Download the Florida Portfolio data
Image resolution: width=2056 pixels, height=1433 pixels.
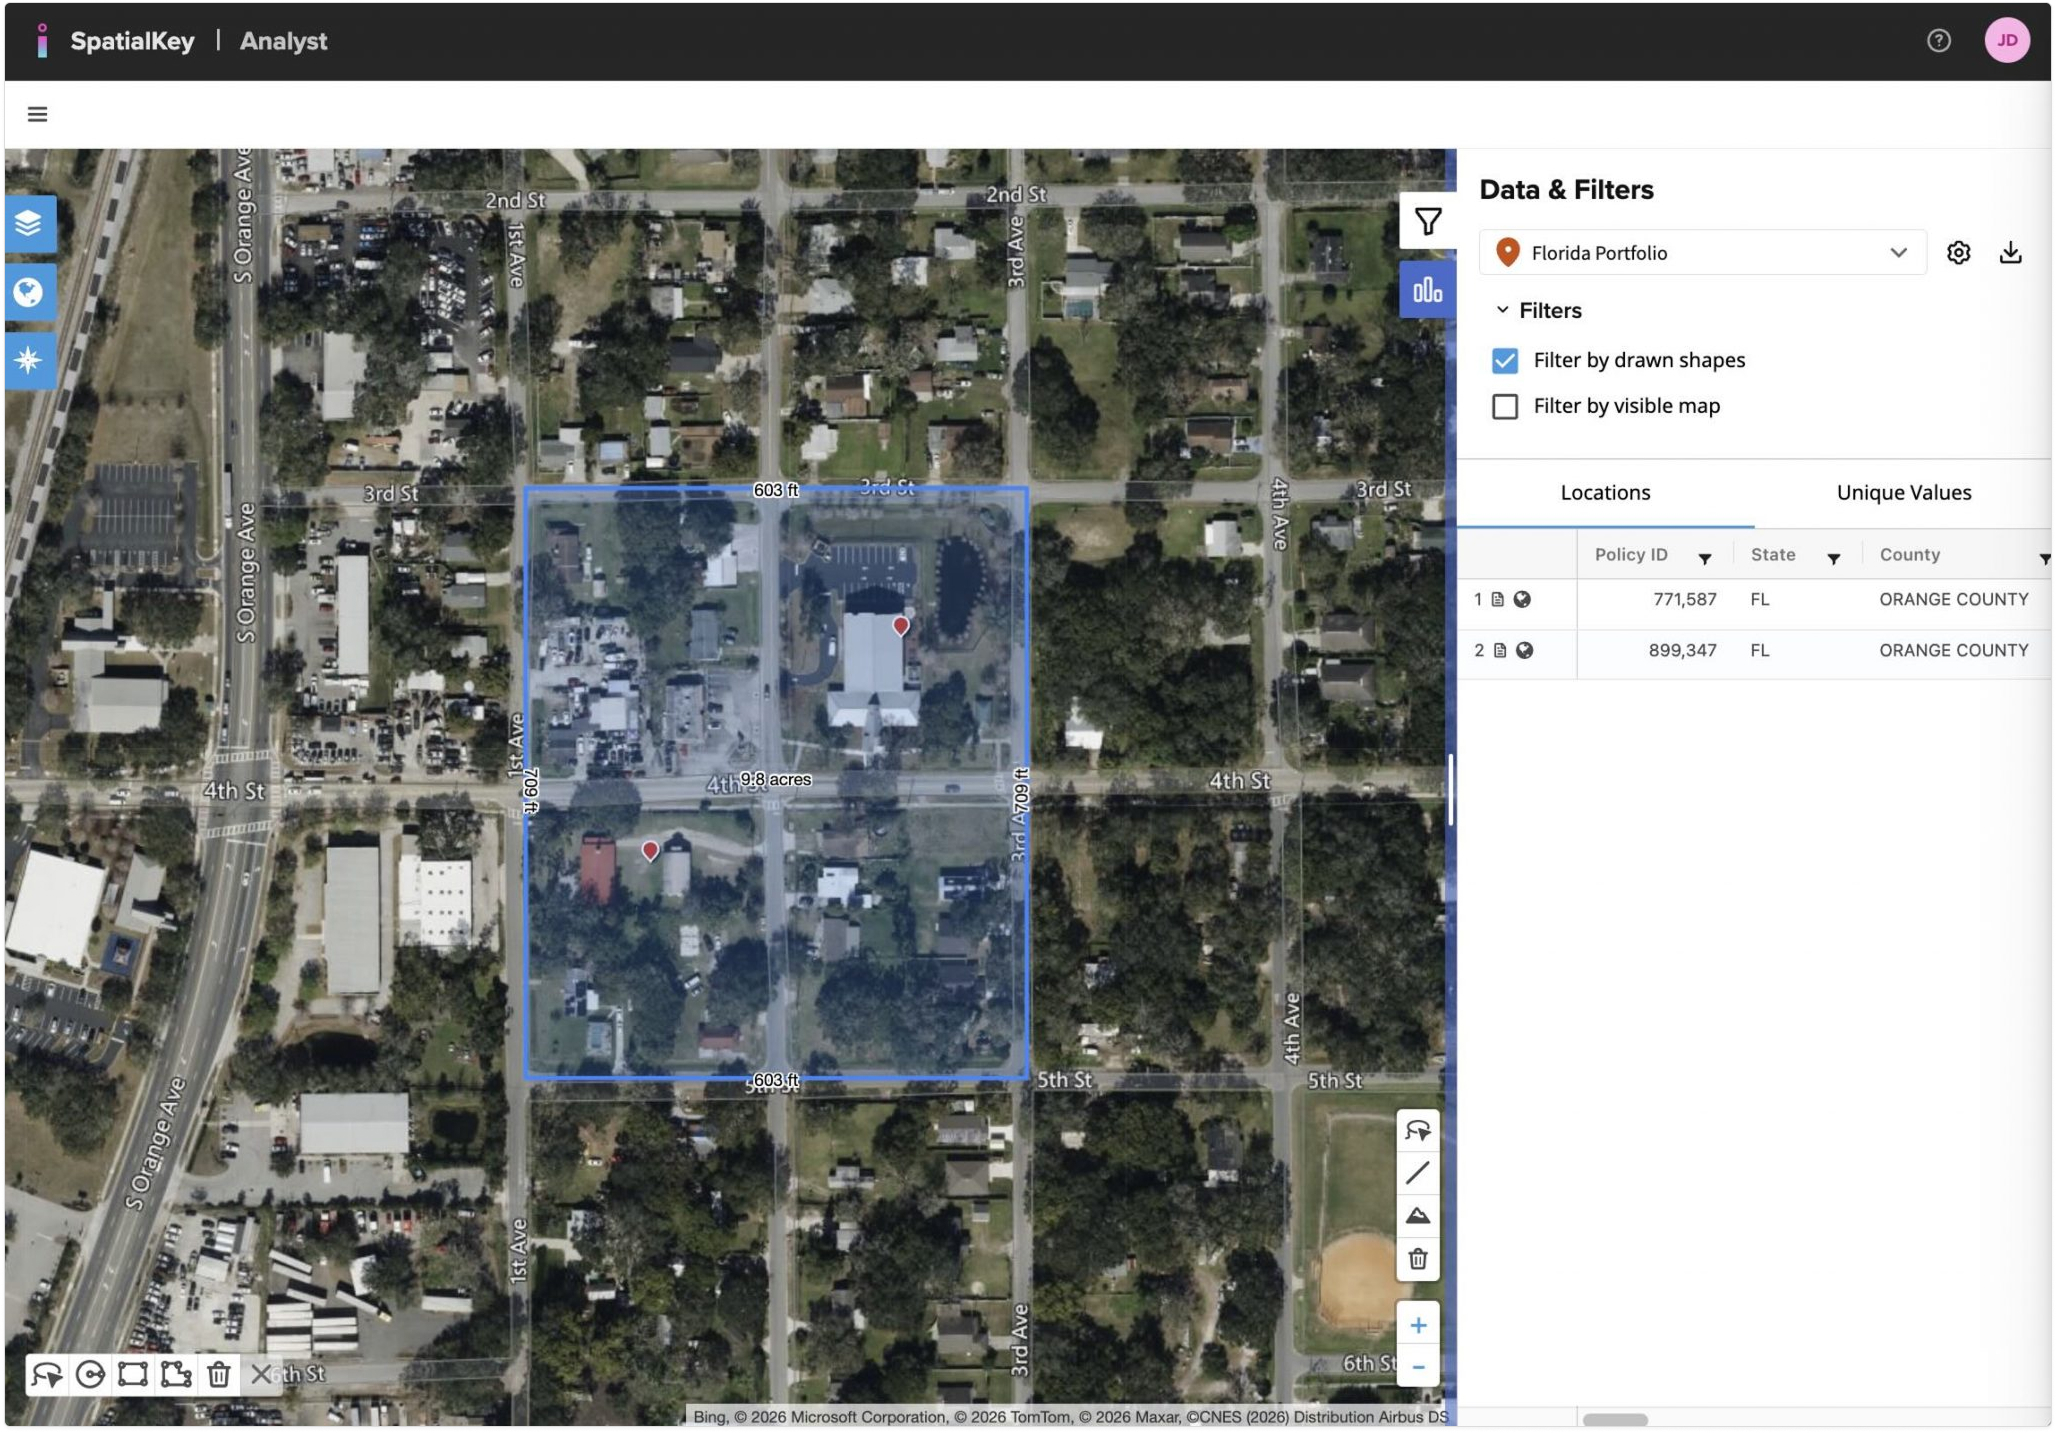pyautogui.click(x=2010, y=253)
